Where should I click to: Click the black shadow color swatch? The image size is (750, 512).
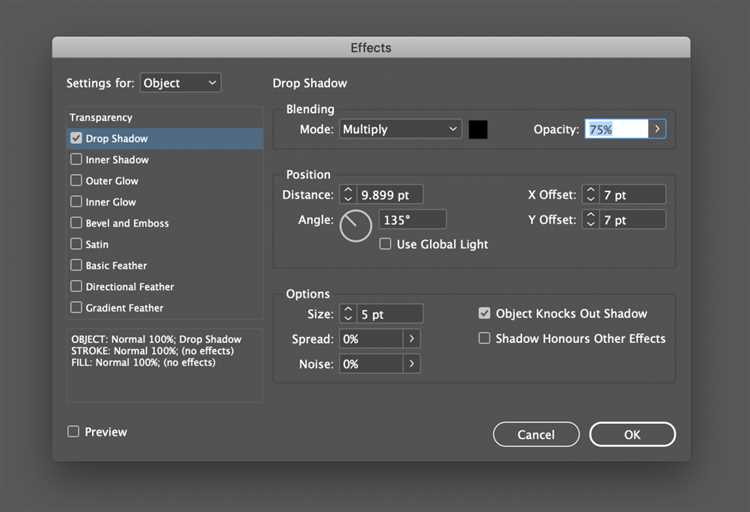click(x=478, y=129)
